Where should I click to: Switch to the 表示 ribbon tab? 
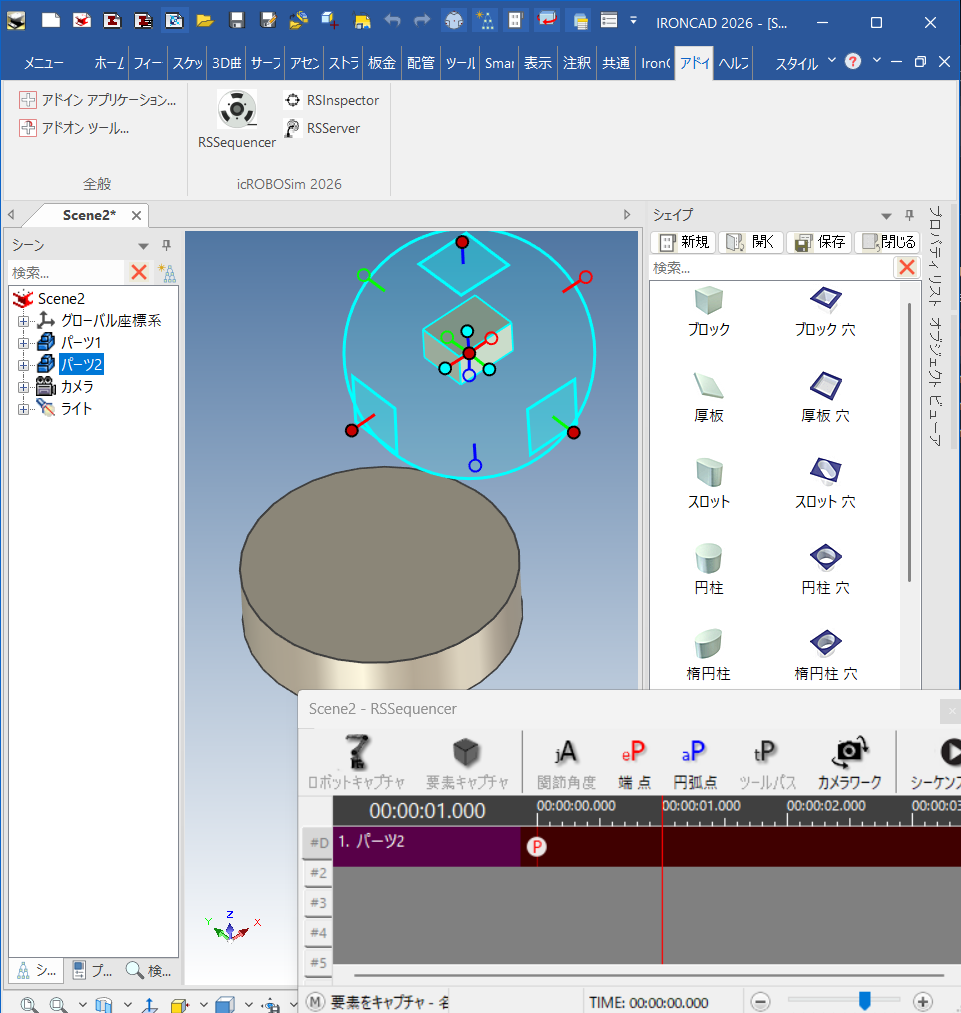(537, 63)
